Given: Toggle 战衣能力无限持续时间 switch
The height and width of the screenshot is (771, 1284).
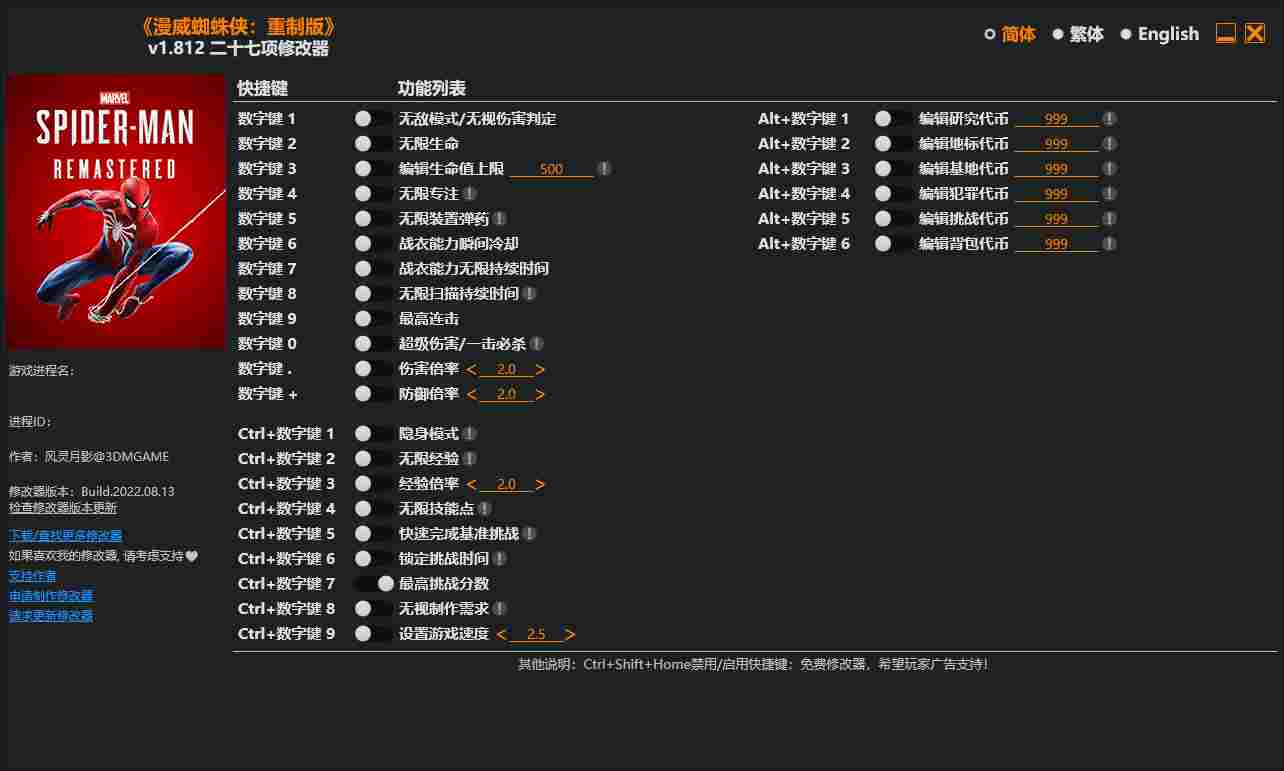Looking at the screenshot, I should [x=373, y=269].
